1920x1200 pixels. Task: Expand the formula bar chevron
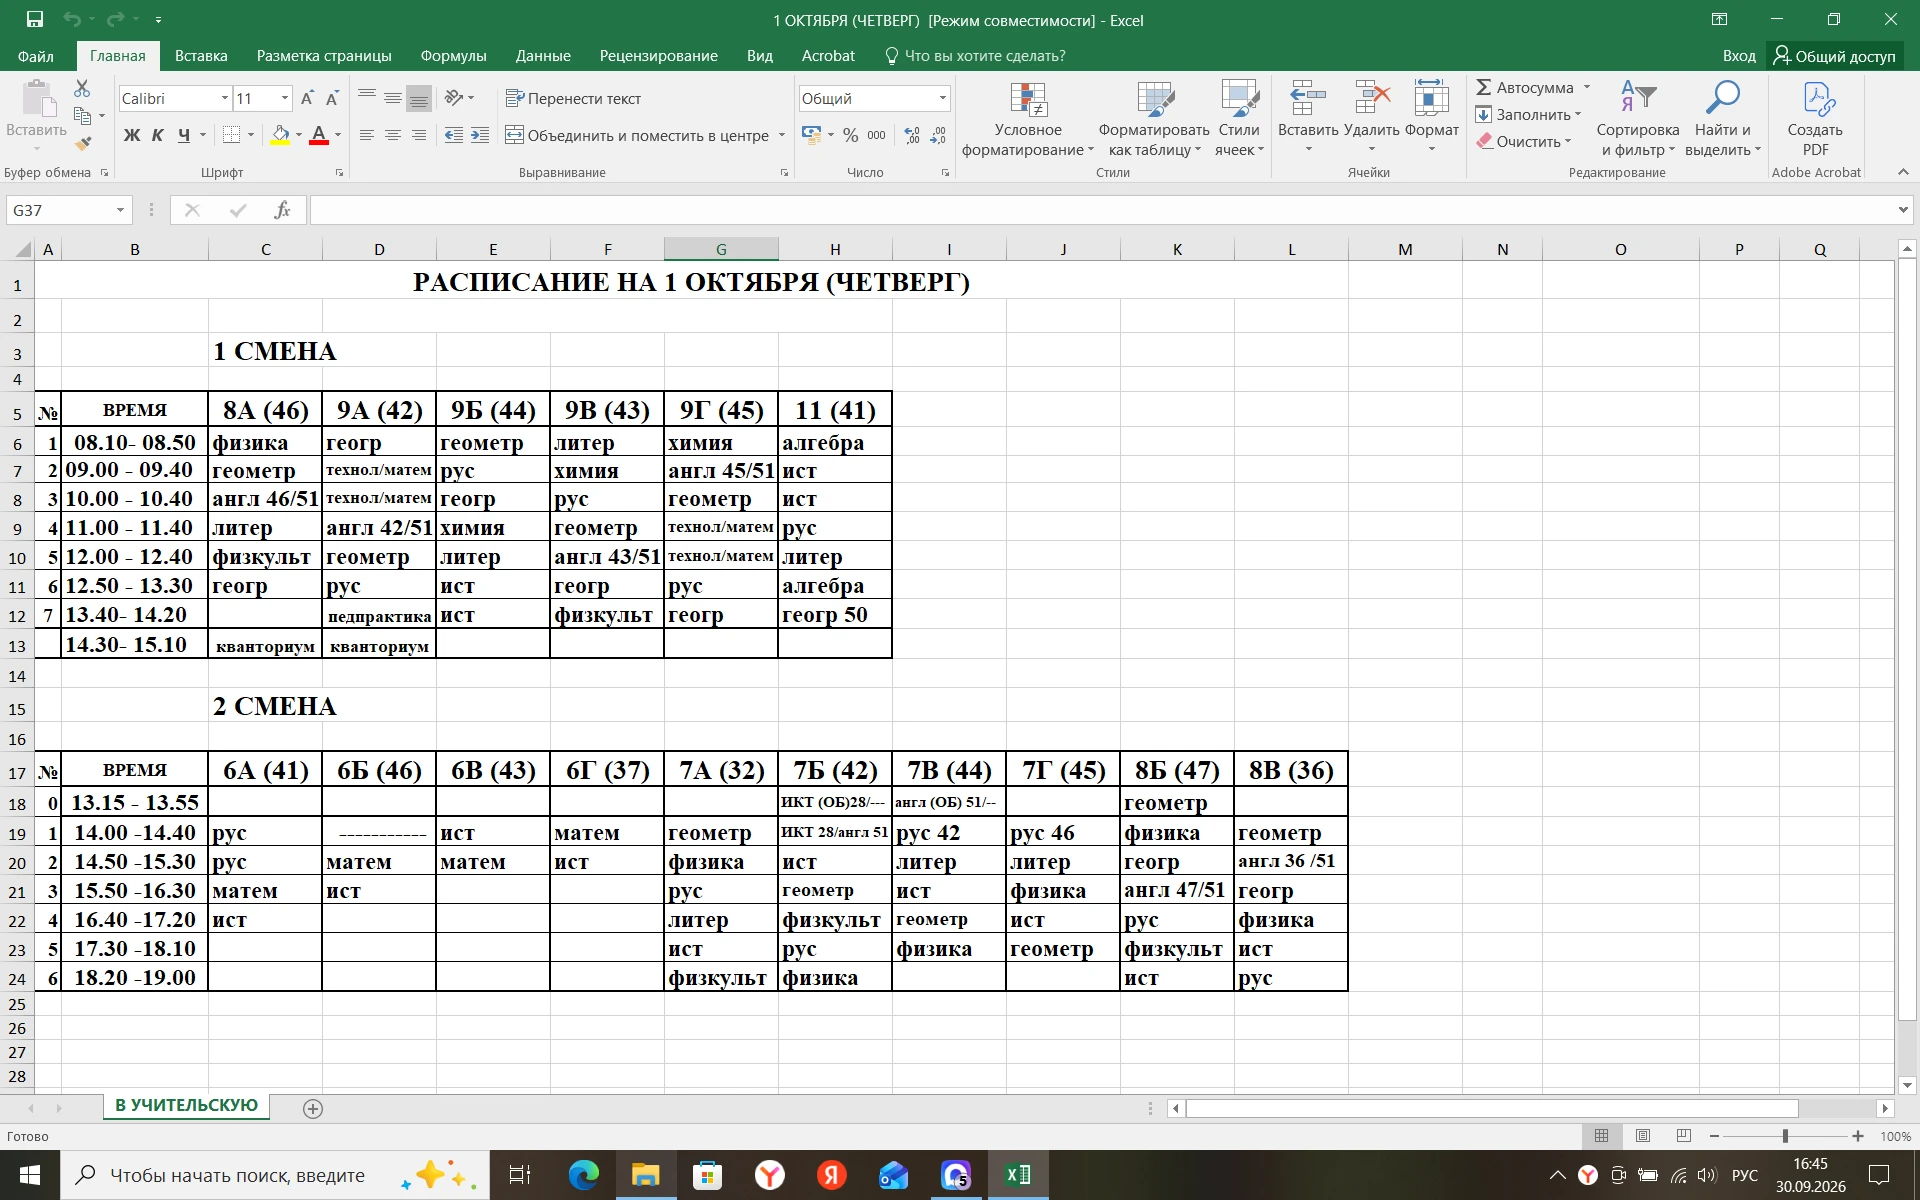click(x=1902, y=210)
